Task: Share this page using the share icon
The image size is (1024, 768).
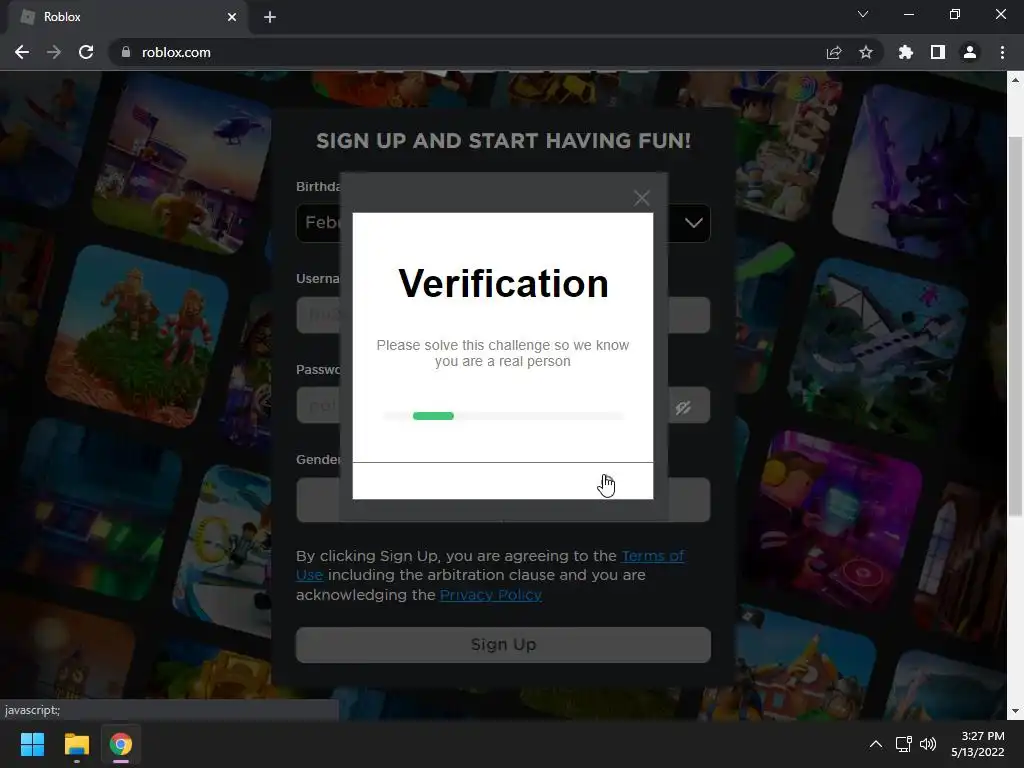Action: 834,52
